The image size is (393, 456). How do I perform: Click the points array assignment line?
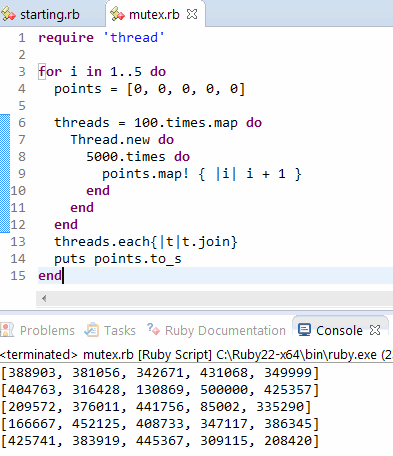coord(150,89)
